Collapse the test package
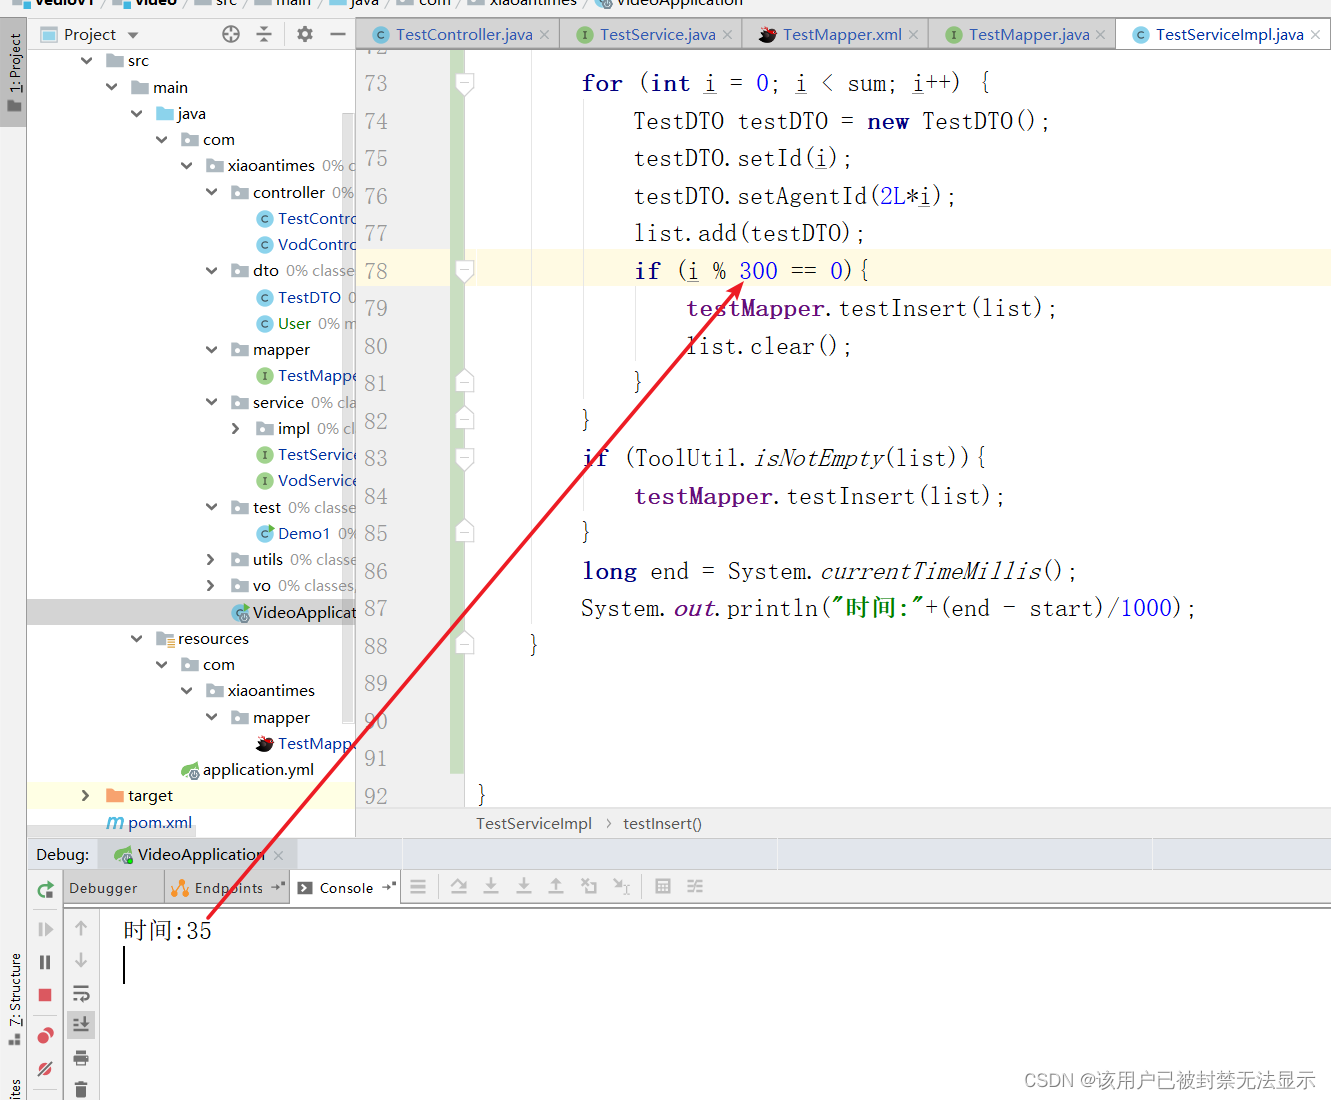The height and width of the screenshot is (1100, 1331). (211, 507)
